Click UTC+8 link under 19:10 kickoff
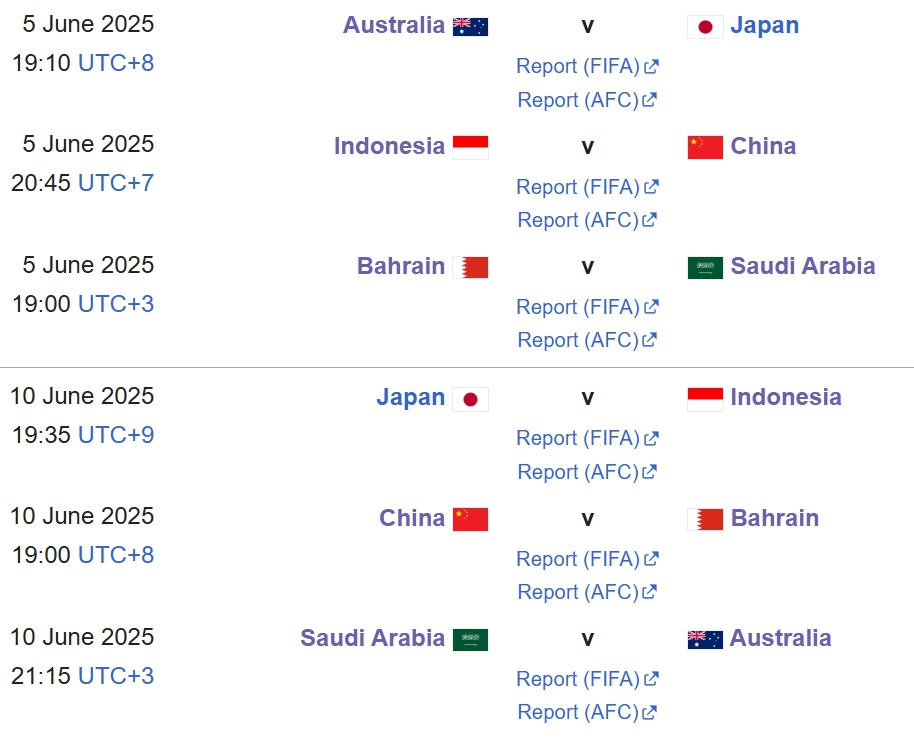This screenshot has height=748, width=914. [116, 63]
